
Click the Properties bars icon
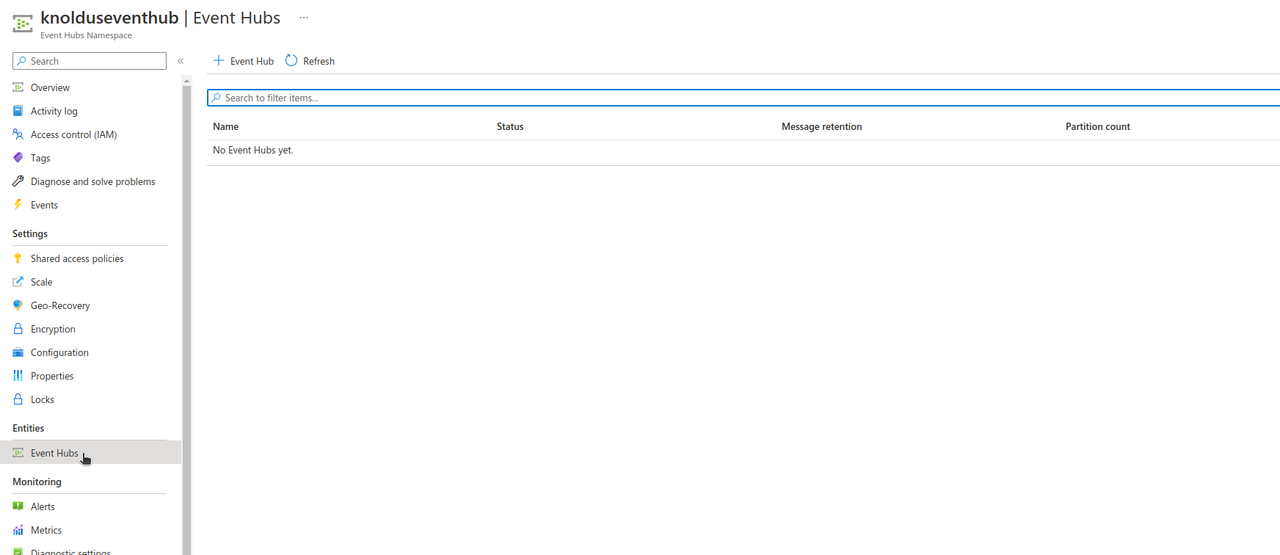point(18,376)
